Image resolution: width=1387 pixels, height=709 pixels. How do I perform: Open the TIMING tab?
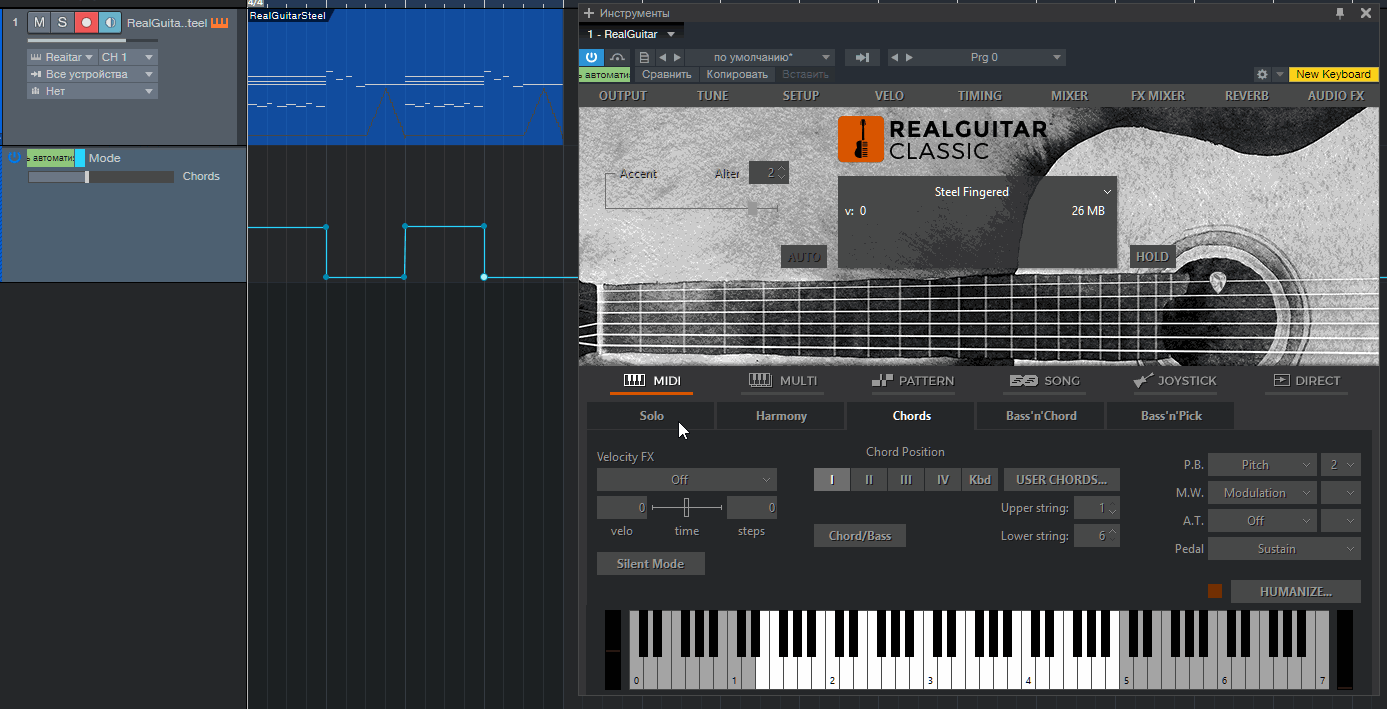[979, 96]
